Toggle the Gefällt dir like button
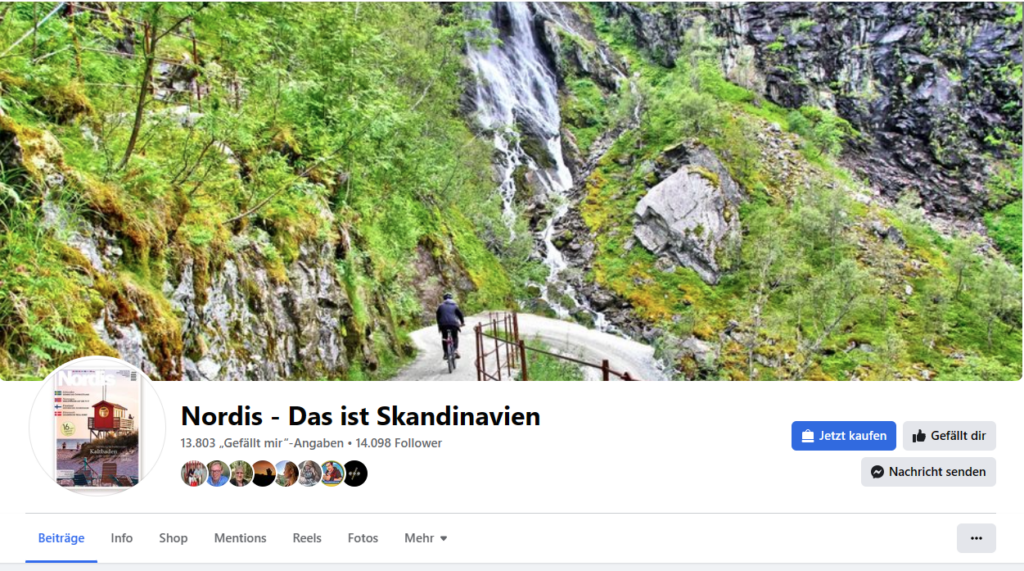Viewport: 1024px width, 571px height. tap(949, 436)
